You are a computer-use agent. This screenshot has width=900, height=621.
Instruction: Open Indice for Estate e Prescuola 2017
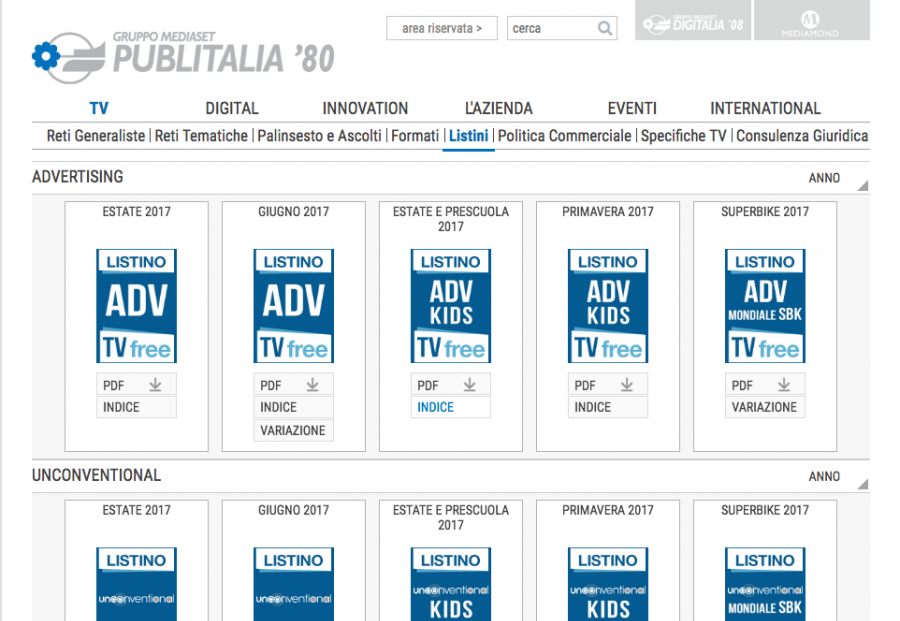[436, 407]
